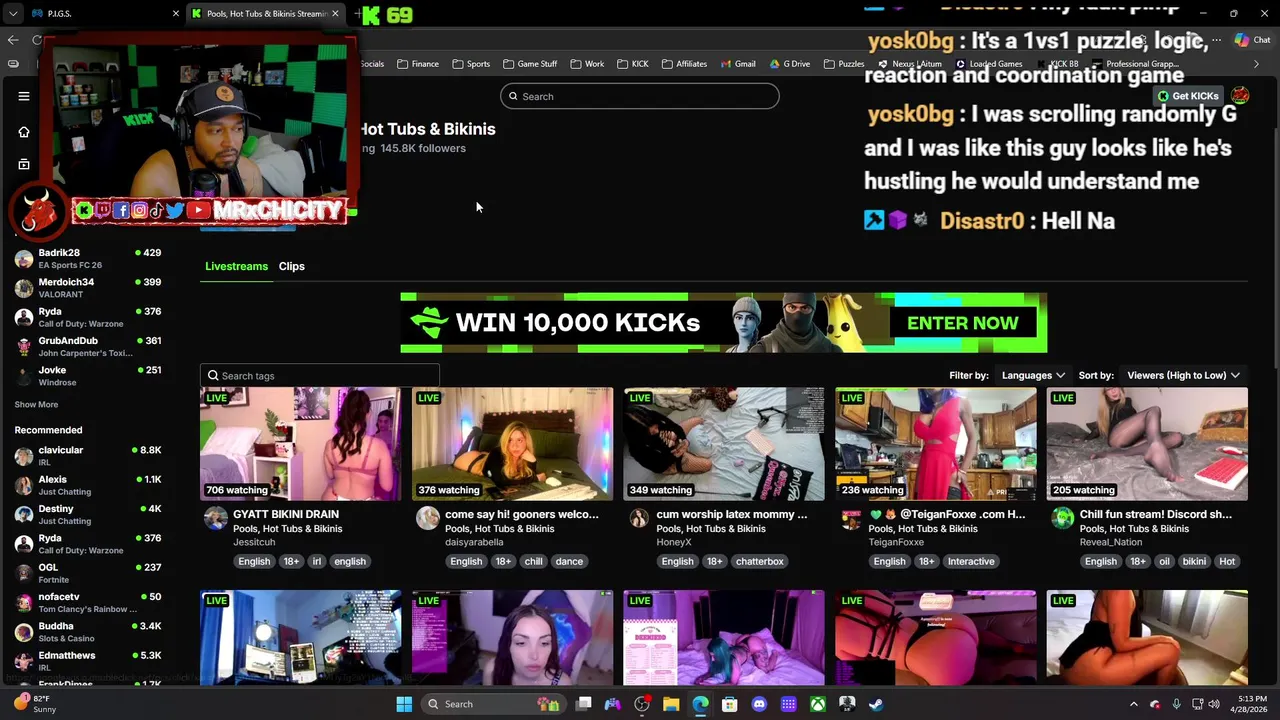The width and height of the screenshot is (1280, 720).
Task: Click the Interactive tag under TeiganFoxxe
Action: [971, 561]
